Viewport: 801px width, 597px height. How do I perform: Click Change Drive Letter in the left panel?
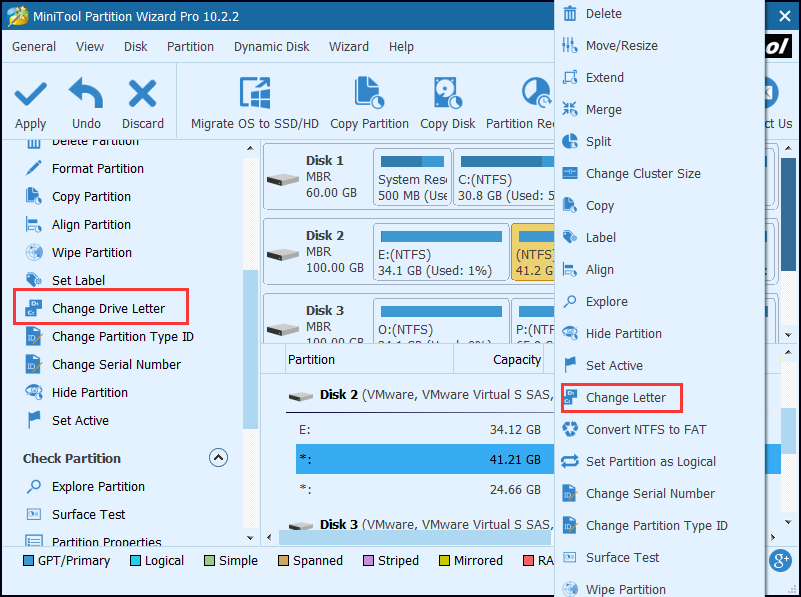tap(108, 308)
